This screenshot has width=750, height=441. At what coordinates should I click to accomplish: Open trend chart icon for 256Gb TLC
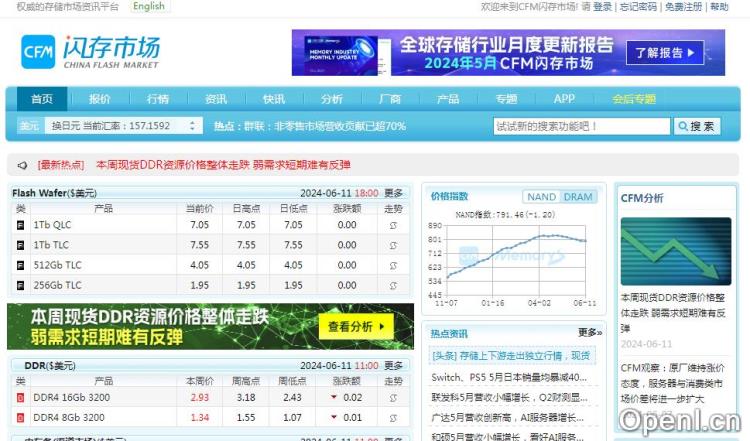[393, 286]
